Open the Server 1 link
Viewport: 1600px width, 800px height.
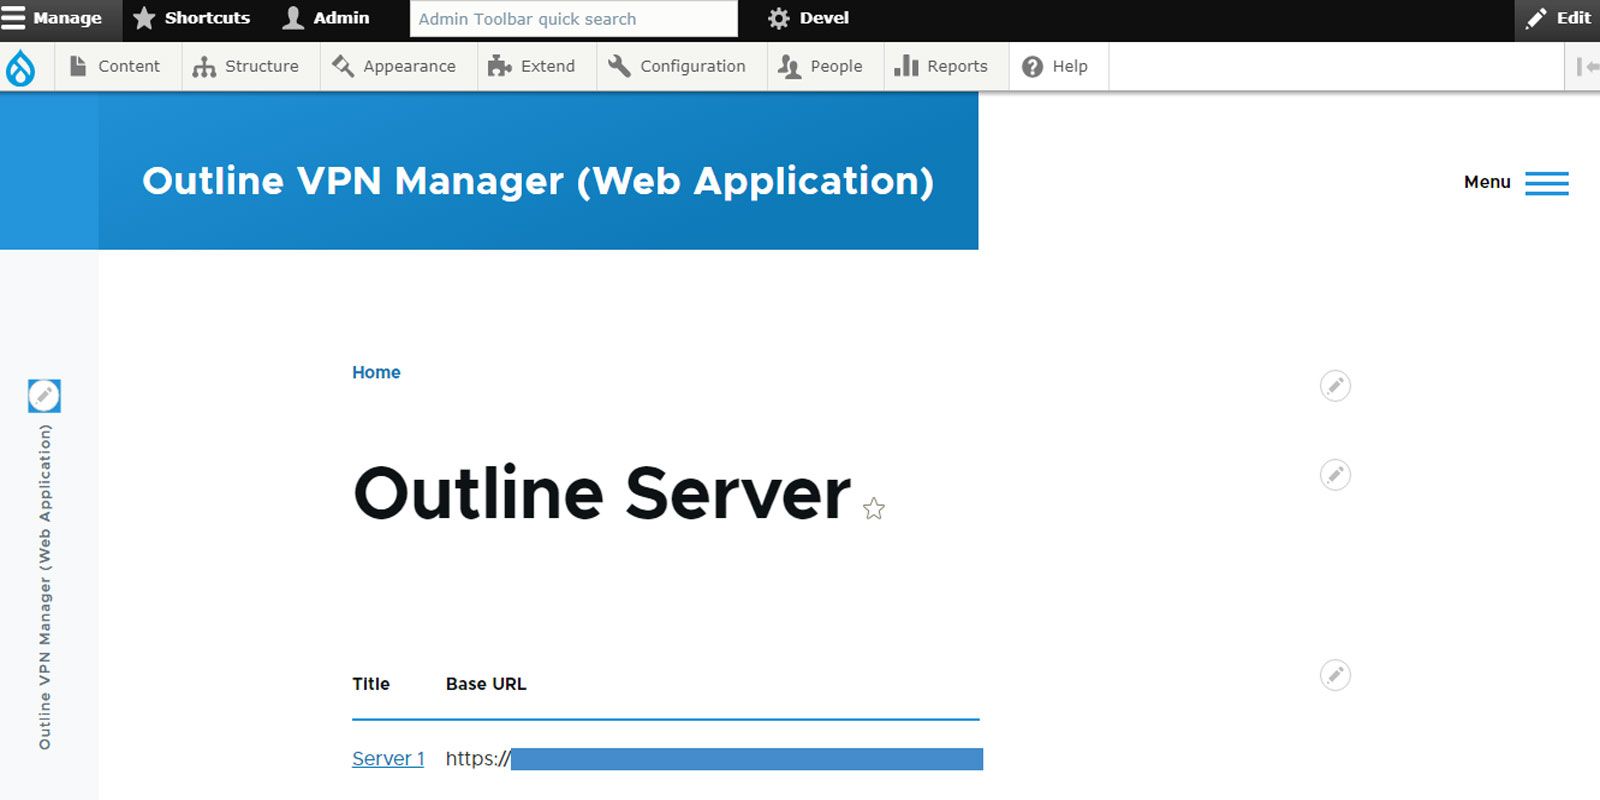(388, 759)
